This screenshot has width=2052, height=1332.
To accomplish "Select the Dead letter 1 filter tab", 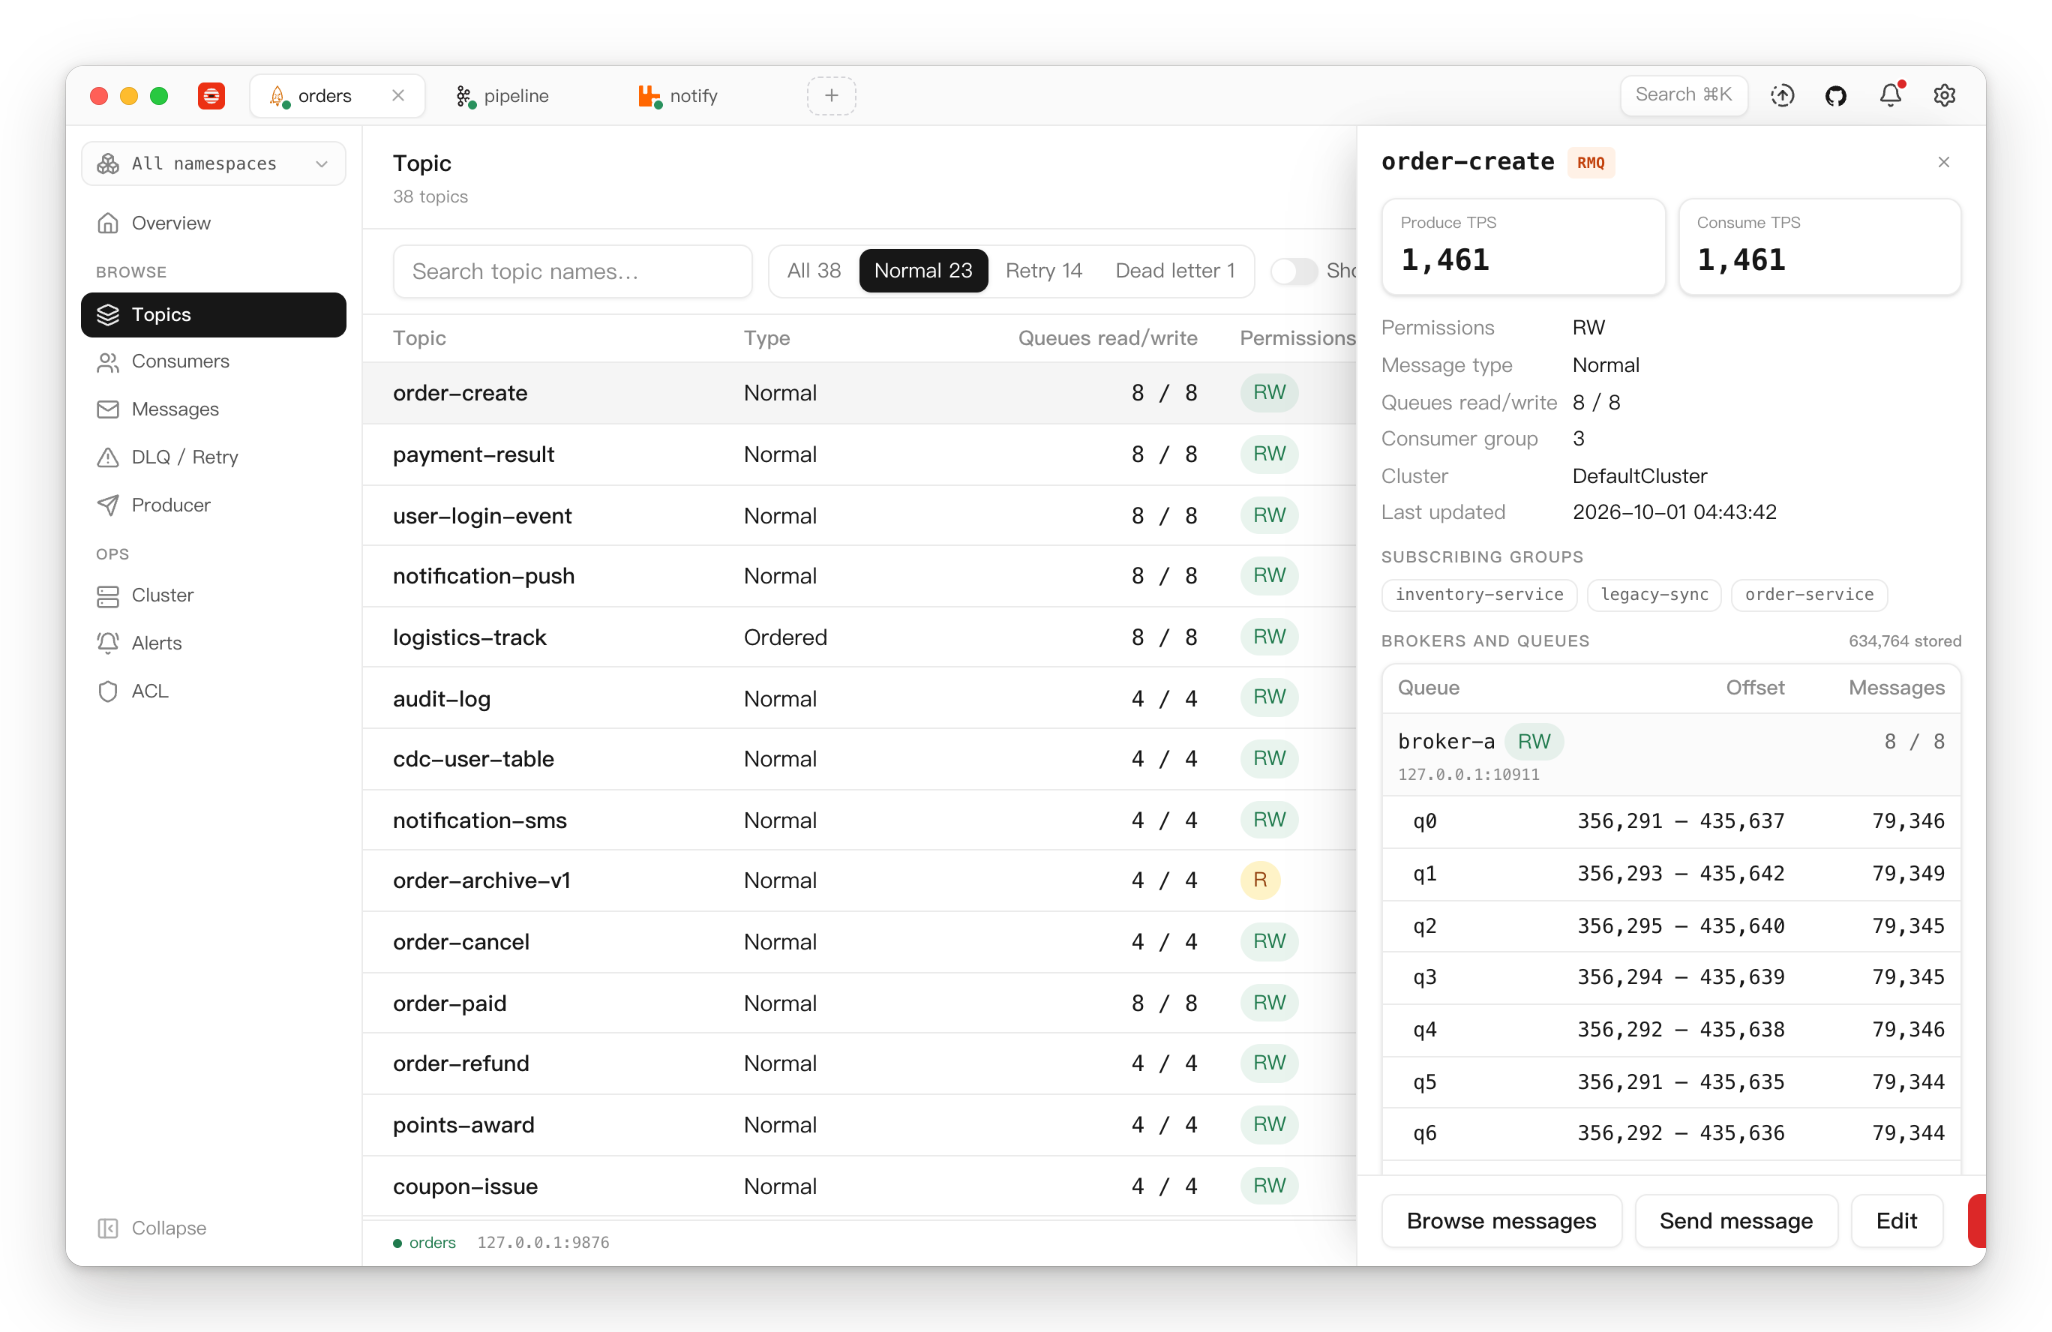I will click(1175, 271).
